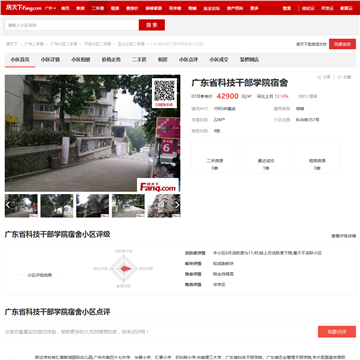Click the 小区评级结果 label
Screen dimensions: 360x360
click(40, 275)
